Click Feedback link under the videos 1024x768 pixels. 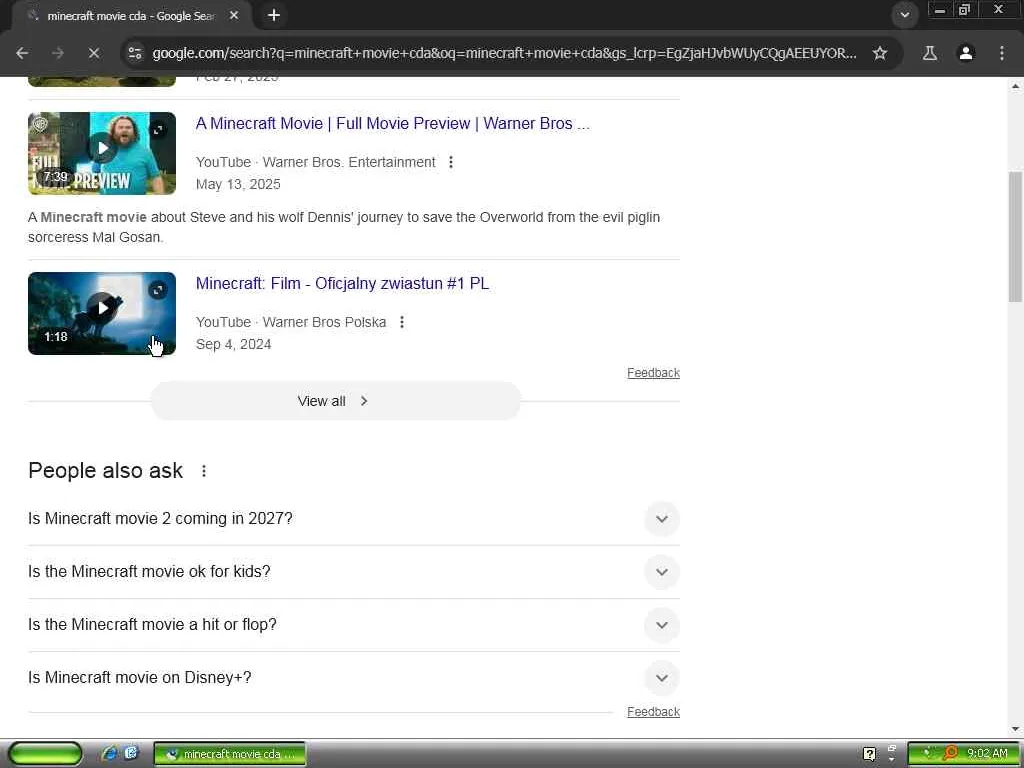pos(653,372)
